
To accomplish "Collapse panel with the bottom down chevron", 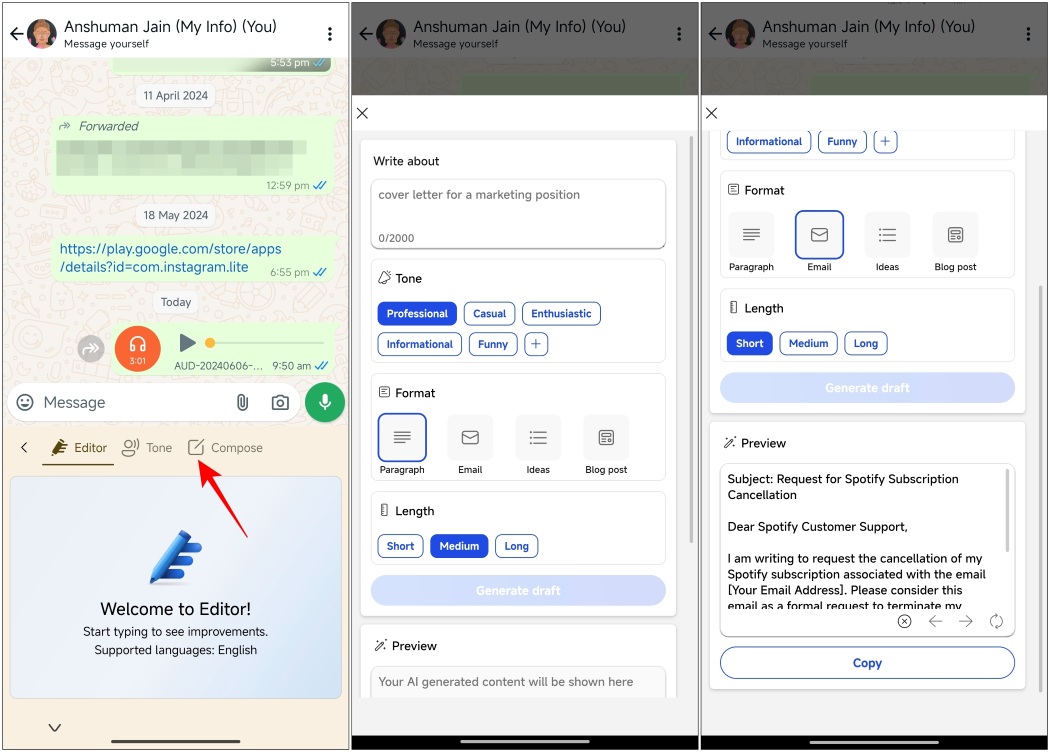I will (x=55, y=728).
